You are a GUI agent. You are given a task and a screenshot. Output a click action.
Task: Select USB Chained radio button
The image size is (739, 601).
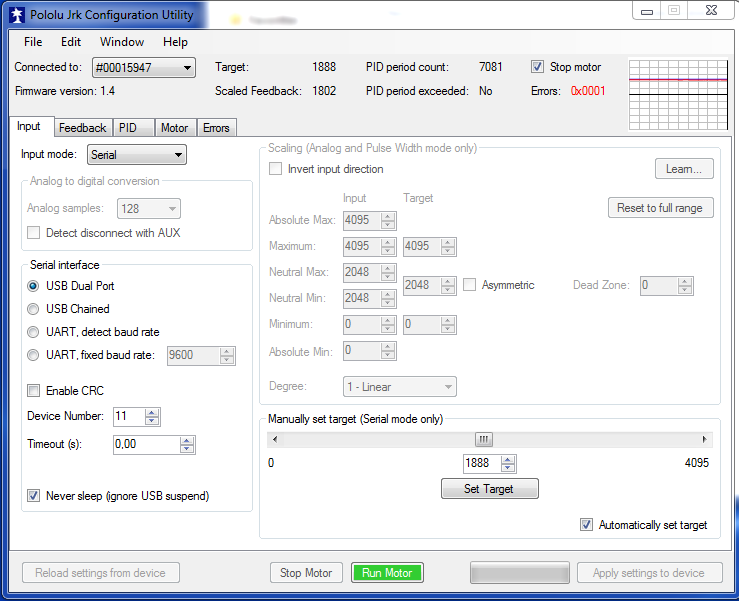coord(33,309)
